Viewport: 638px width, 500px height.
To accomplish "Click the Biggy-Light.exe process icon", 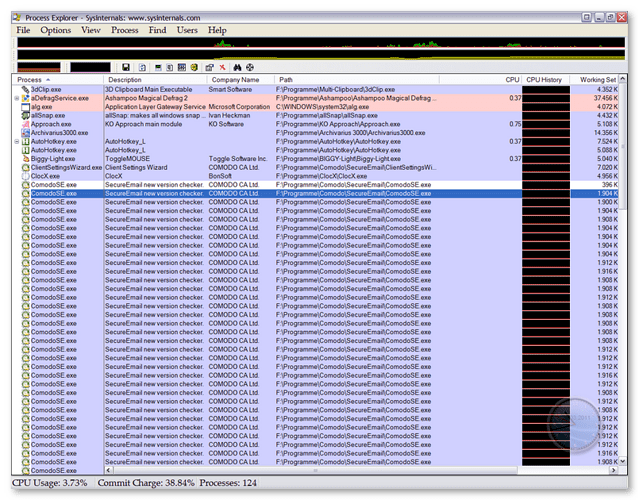I will point(26,159).
